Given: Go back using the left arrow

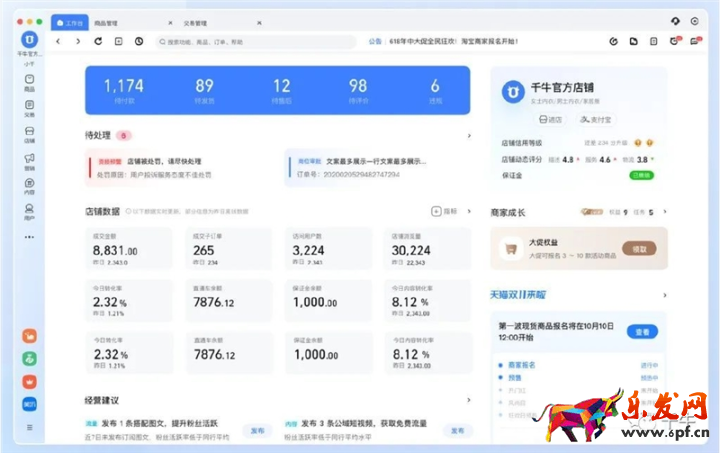Looking at the screenshot, I should click(58, 41).
